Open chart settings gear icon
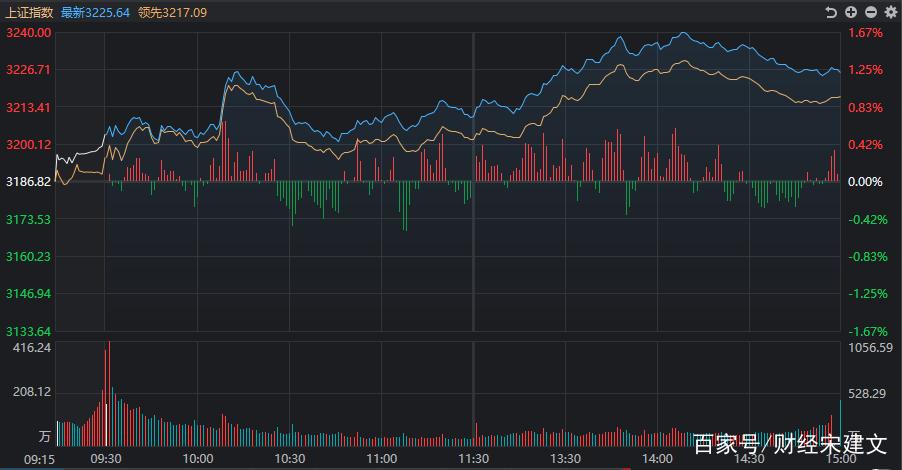902x470 pixels. tap(889, 12)
